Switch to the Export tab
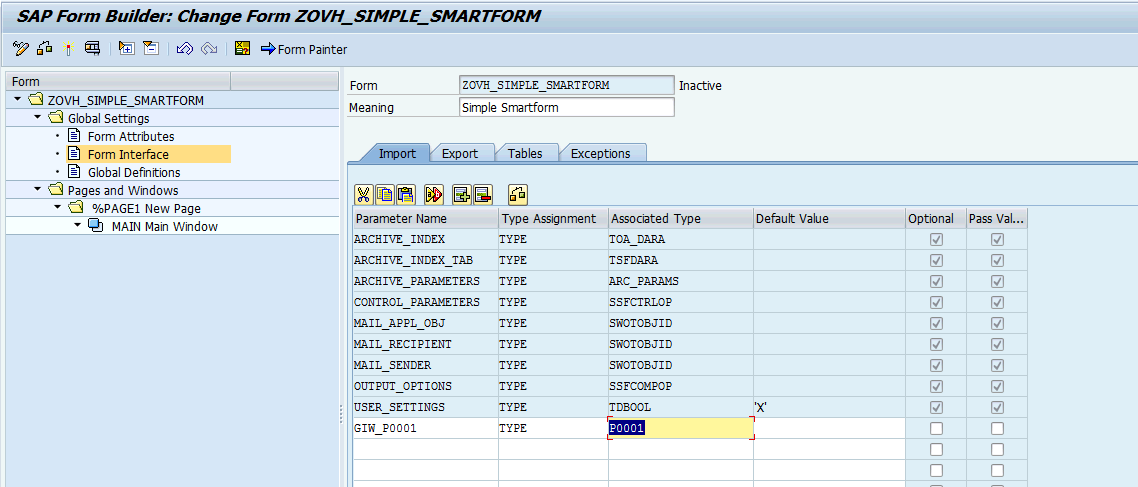The height and width of the screenshot is (487, 1138). pyautogui.click(x=460, y=153)
